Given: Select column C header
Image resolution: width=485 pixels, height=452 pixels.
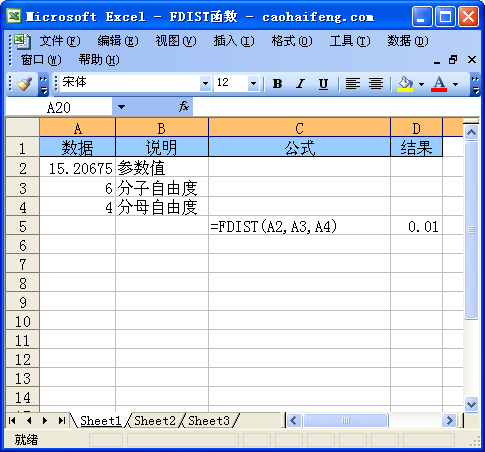Looking at the screenshot, I should pyautogui.click(x=299, y=128).
